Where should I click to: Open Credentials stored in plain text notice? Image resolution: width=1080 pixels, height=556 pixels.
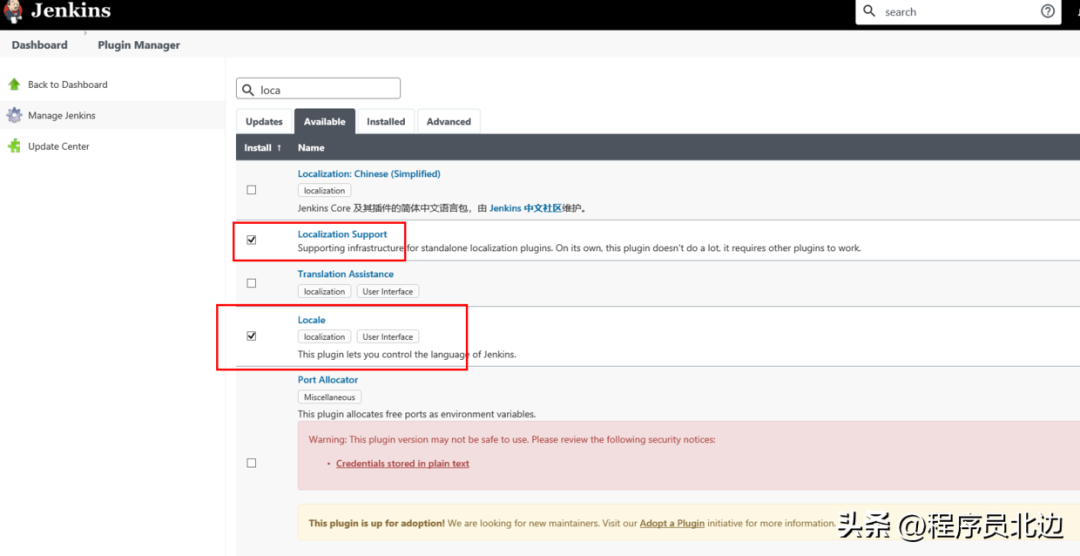click(x=402, y=464)
